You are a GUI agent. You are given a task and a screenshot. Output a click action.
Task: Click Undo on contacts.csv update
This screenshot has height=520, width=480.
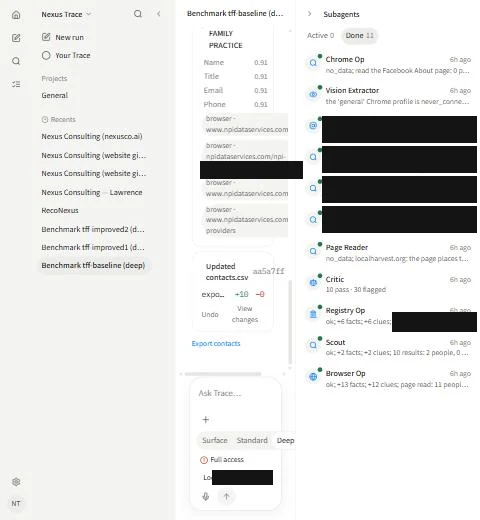point(210,314)
